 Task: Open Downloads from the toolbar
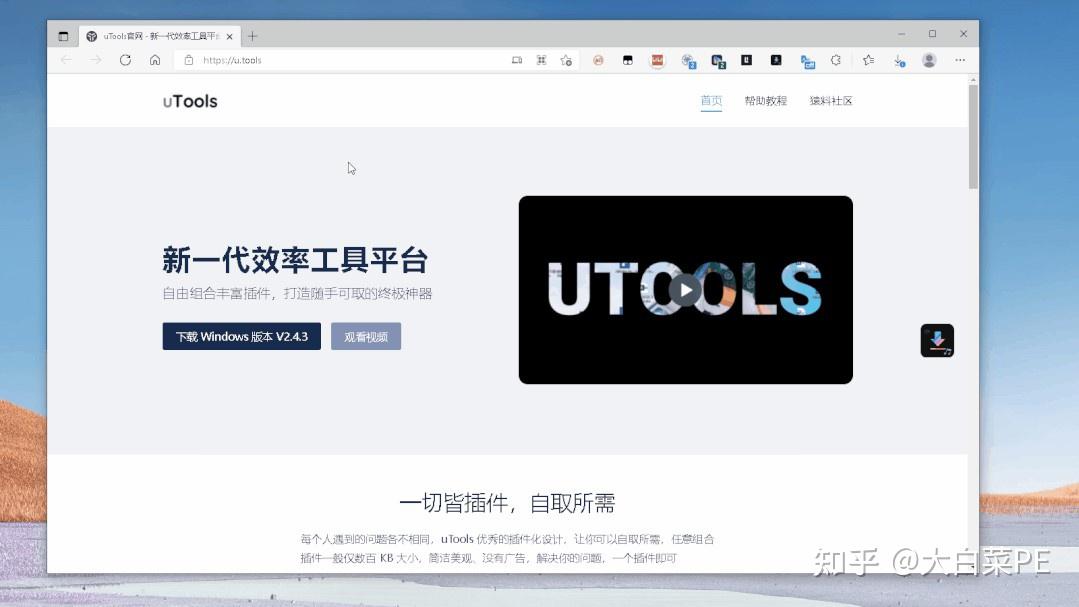[899, 60]
